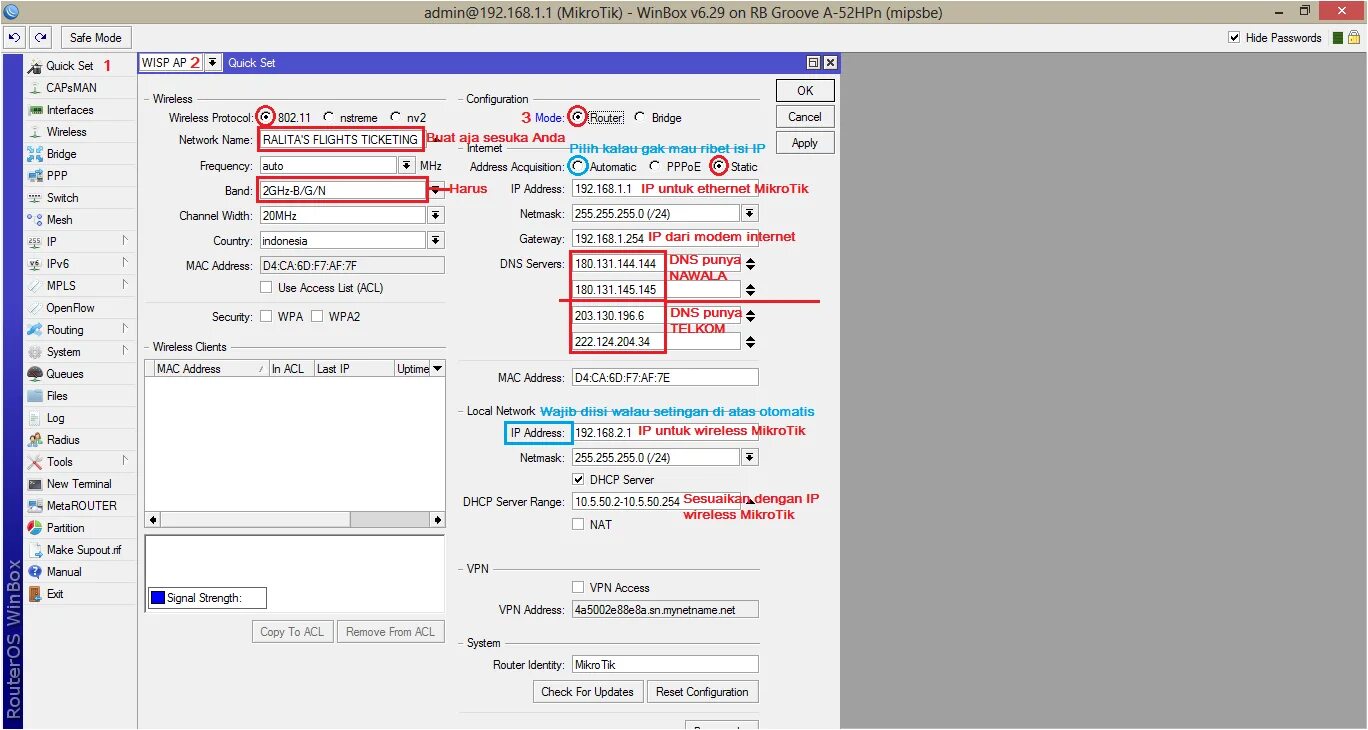Select Bridge mode radio button
This screenshot has width=1368, height=730.
pos(641,117)
